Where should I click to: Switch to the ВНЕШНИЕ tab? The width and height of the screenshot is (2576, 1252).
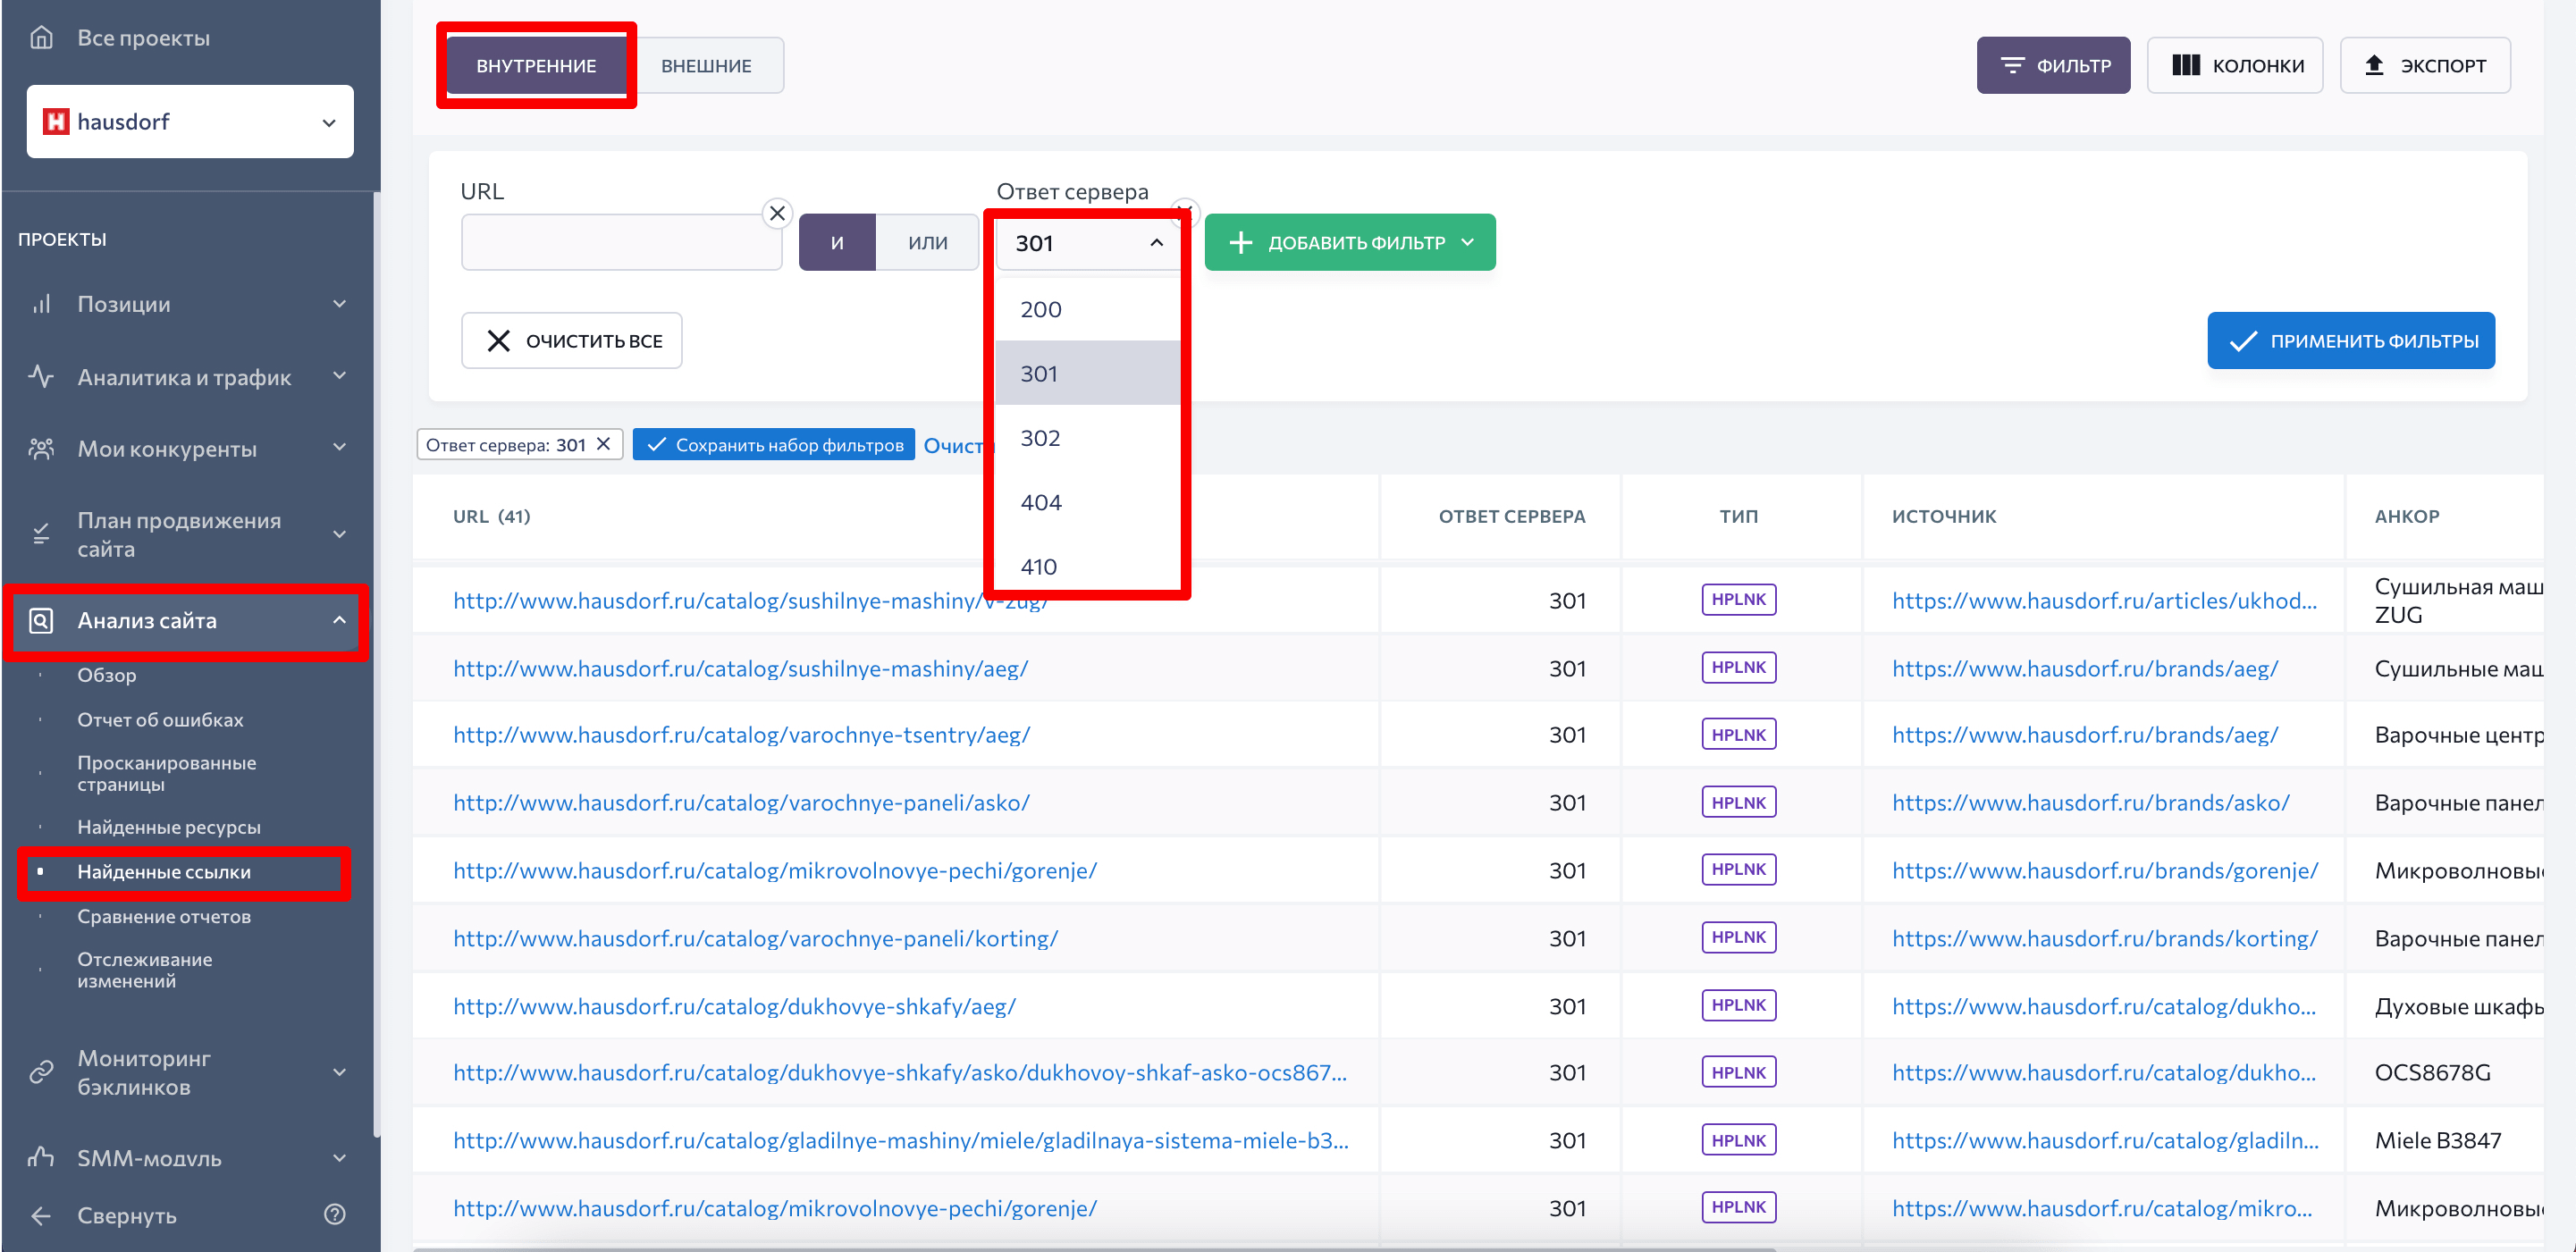[706, 66]
